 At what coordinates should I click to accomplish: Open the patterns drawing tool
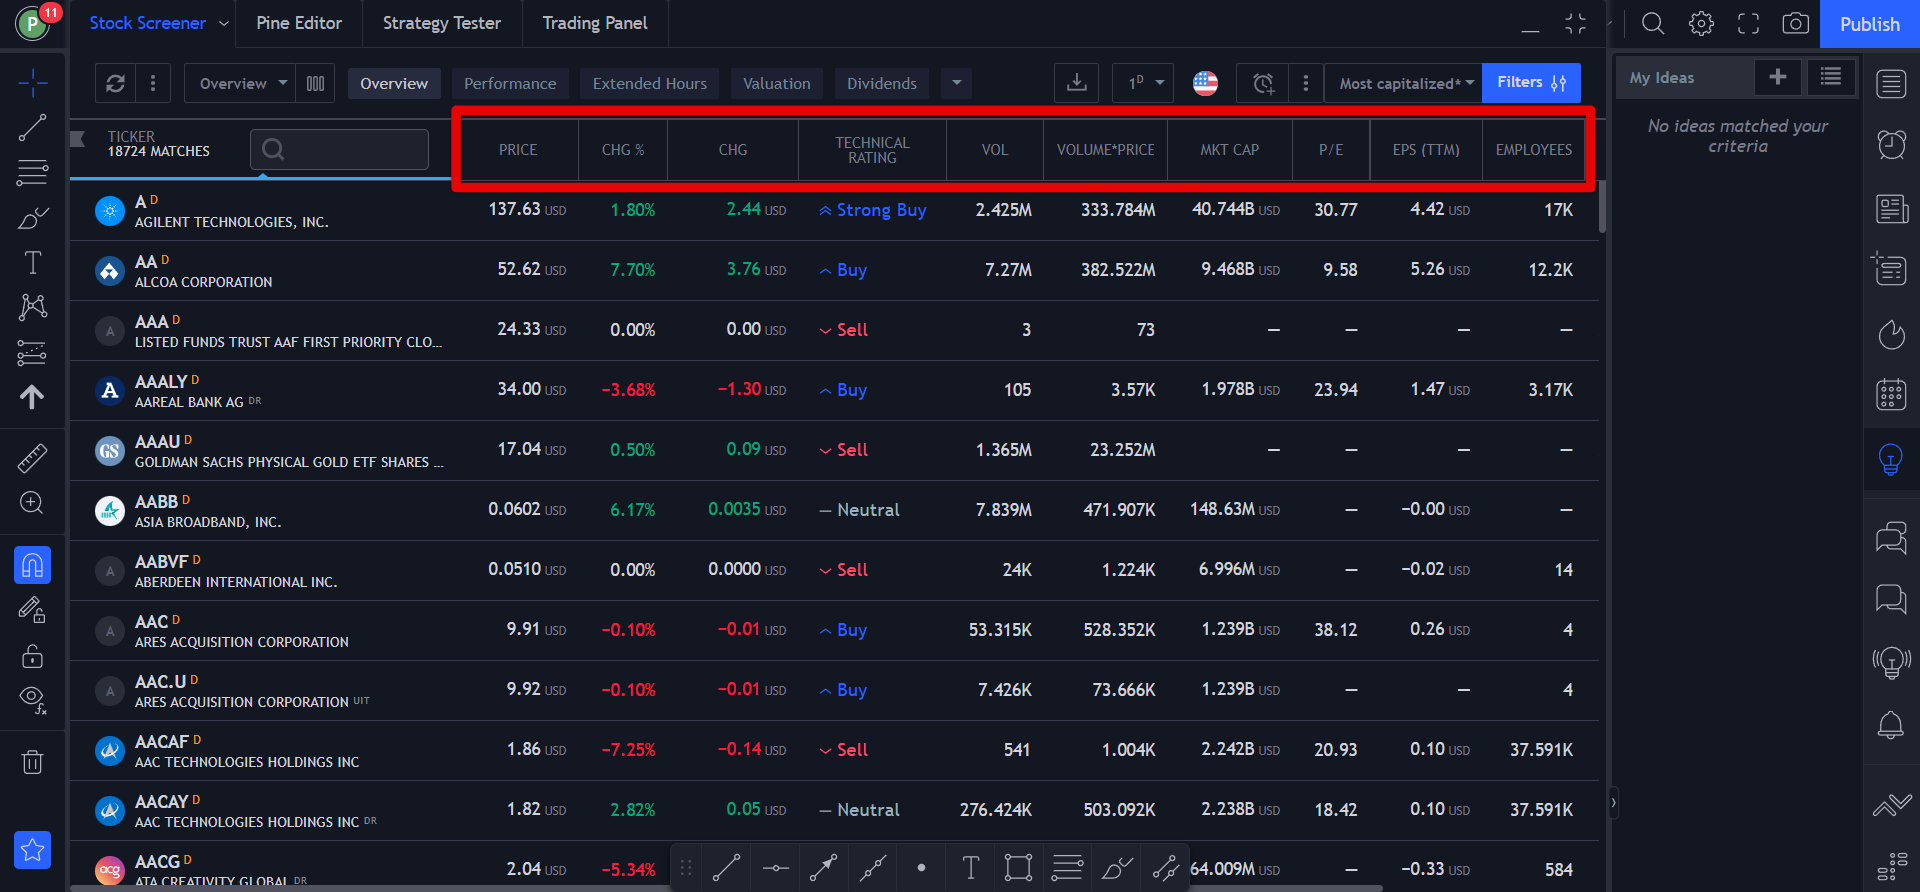point(32,307)
